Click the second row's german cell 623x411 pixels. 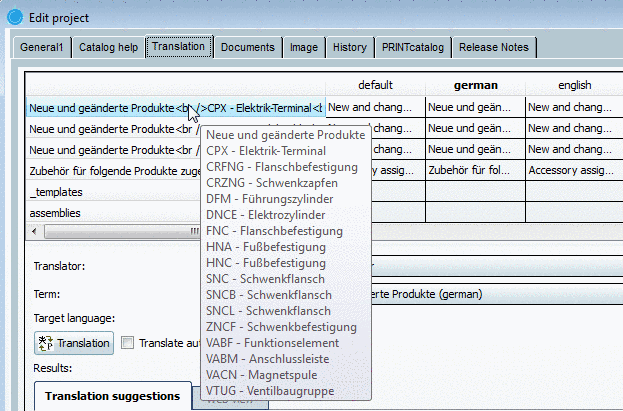pyautogui.click(x=476, y=128)
